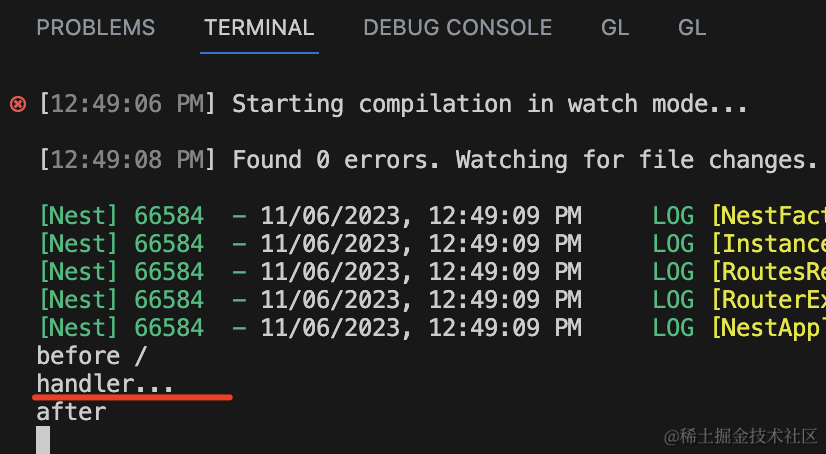This screenshot has height=454, width=826.
Task: Click the red error circle icon
Action: pyautogui.click(x=17, y=104)
